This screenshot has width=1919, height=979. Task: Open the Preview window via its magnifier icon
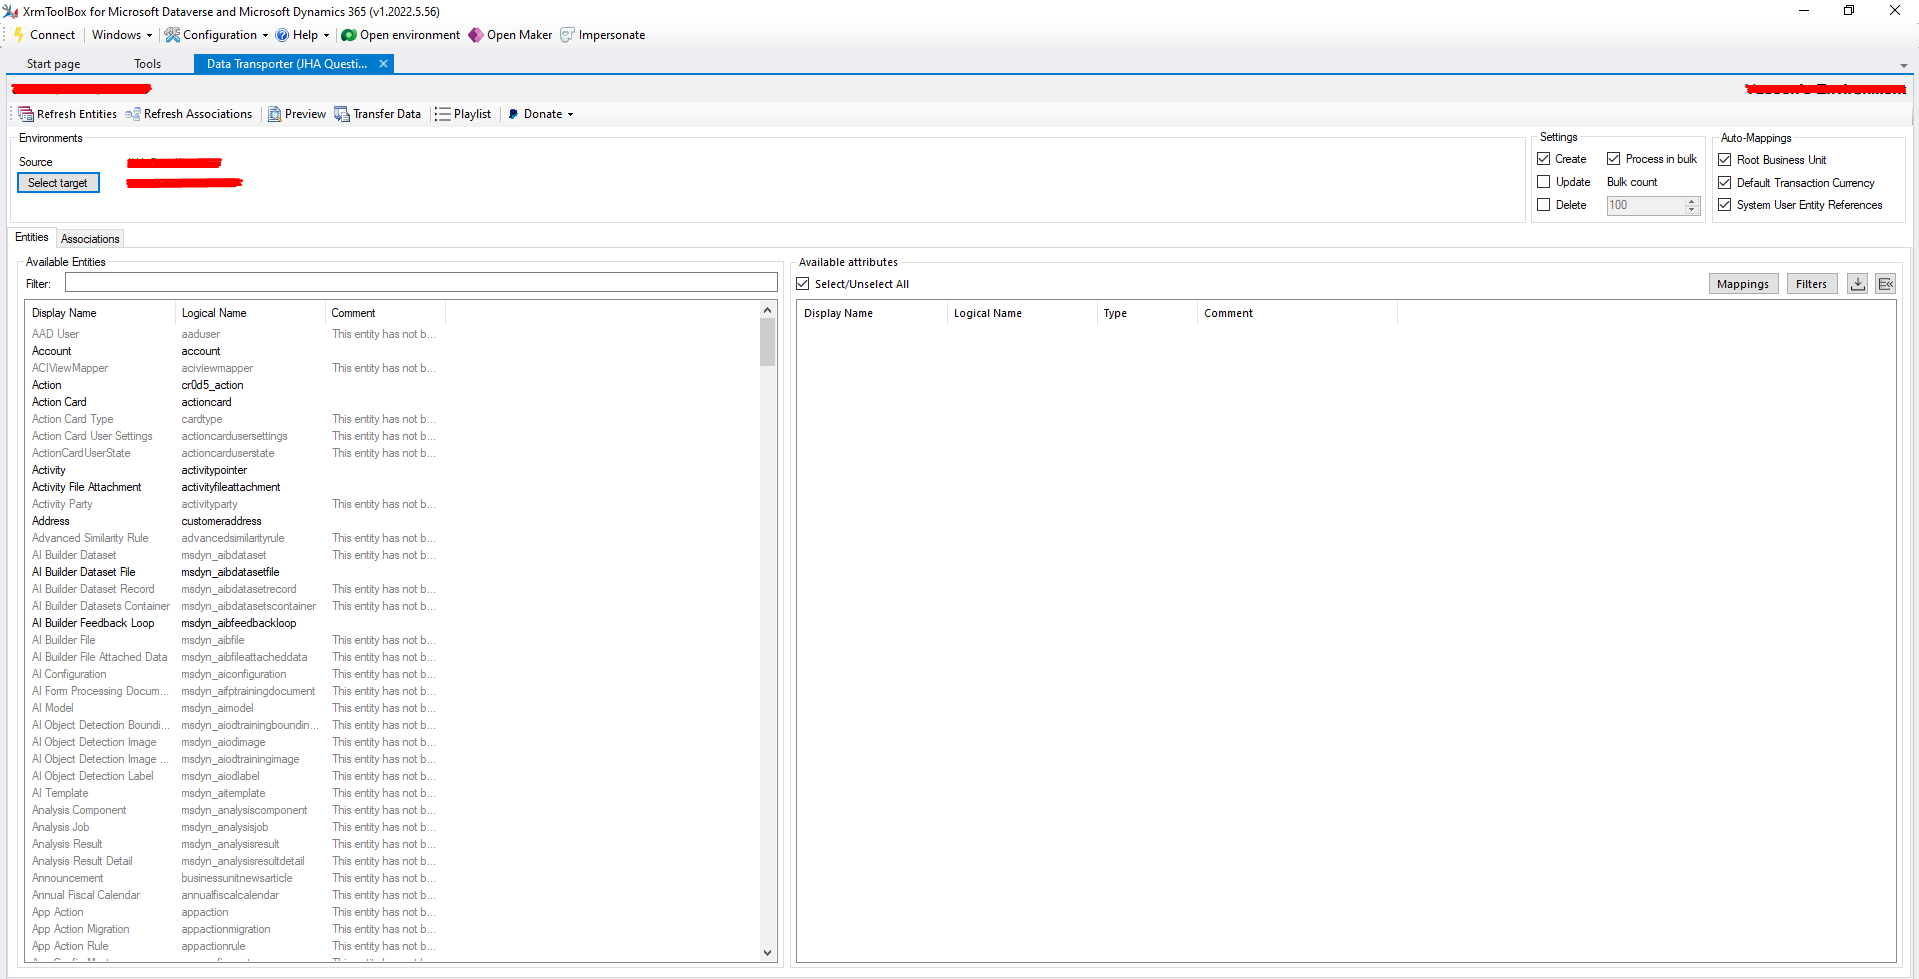[275, 113]
